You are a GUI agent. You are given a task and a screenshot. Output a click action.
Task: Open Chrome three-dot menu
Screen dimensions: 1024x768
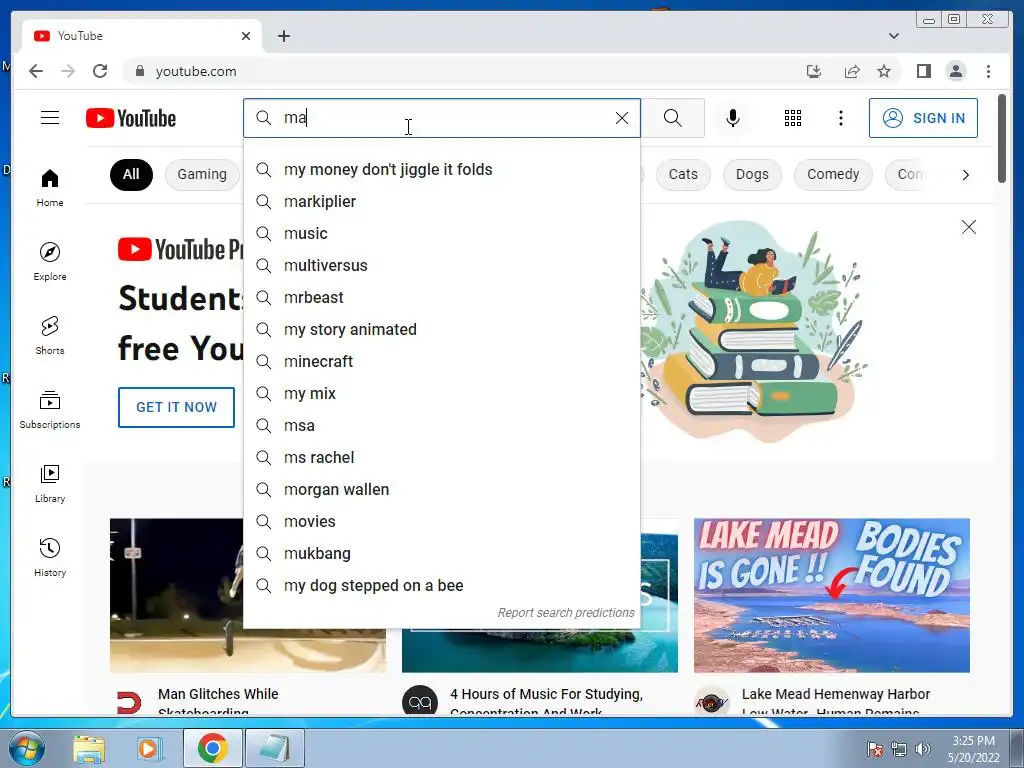[988, 71]
